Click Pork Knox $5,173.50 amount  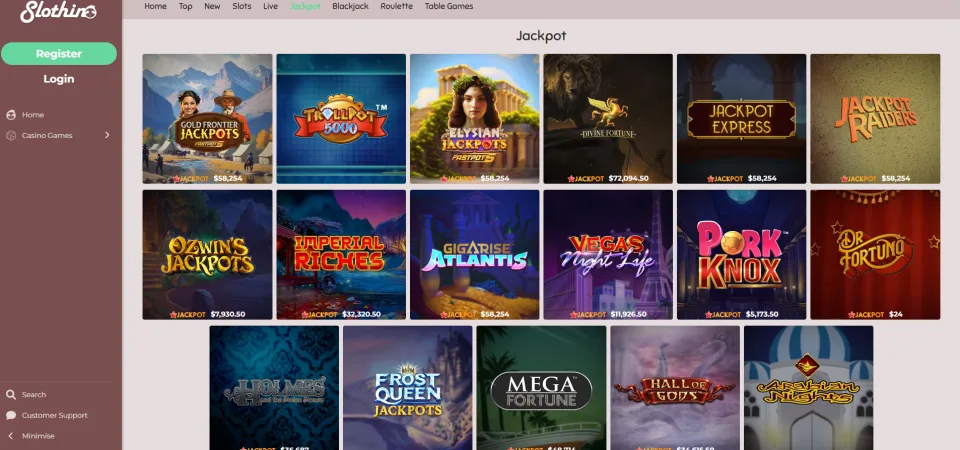760,315
